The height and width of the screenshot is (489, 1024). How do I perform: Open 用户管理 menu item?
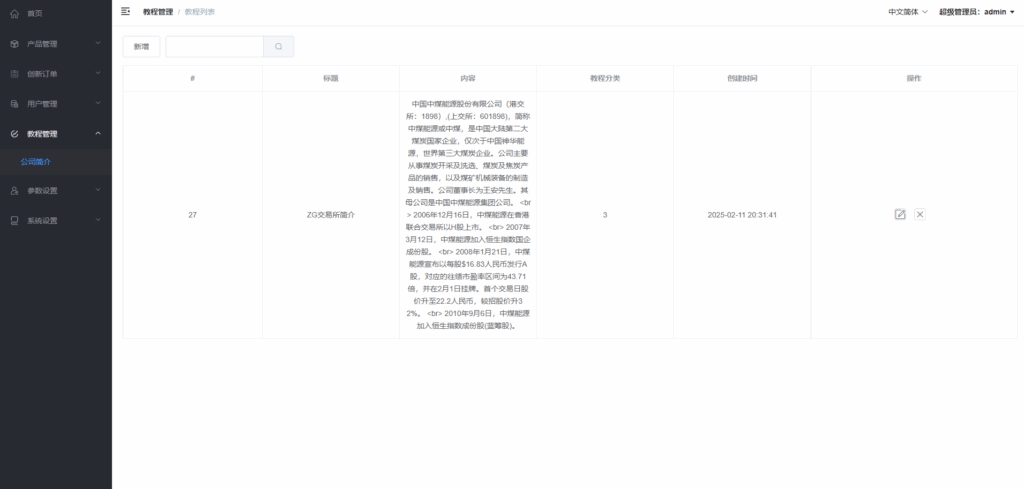tap(56, 104)
